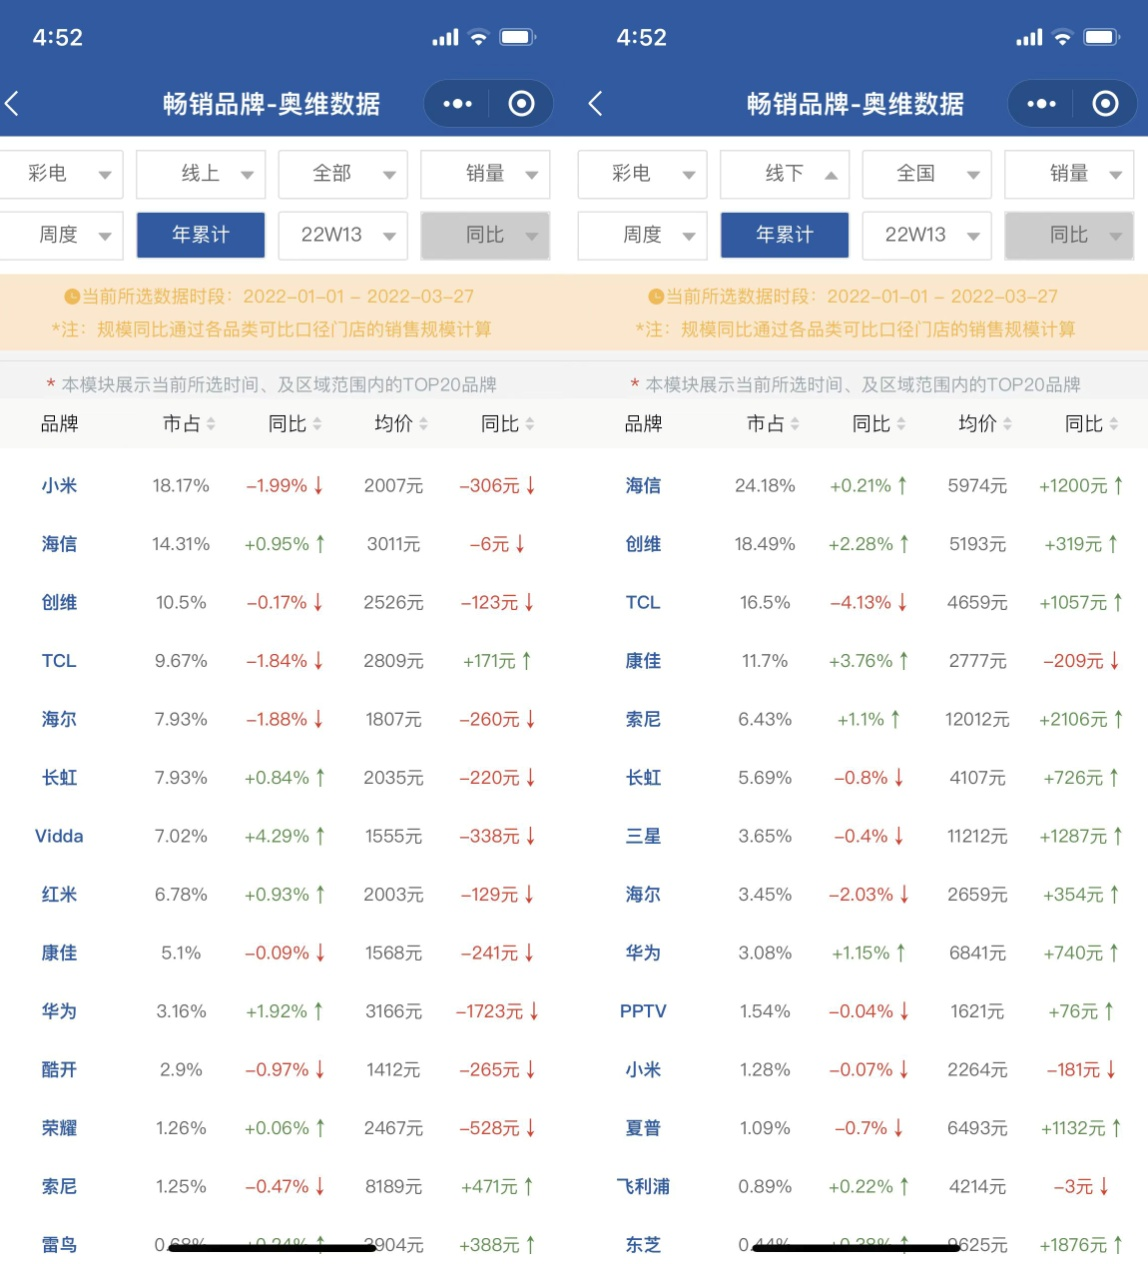Toggle right panel 年累计 button
The width and height of the screenshot is (1148, 1264).
785,235
